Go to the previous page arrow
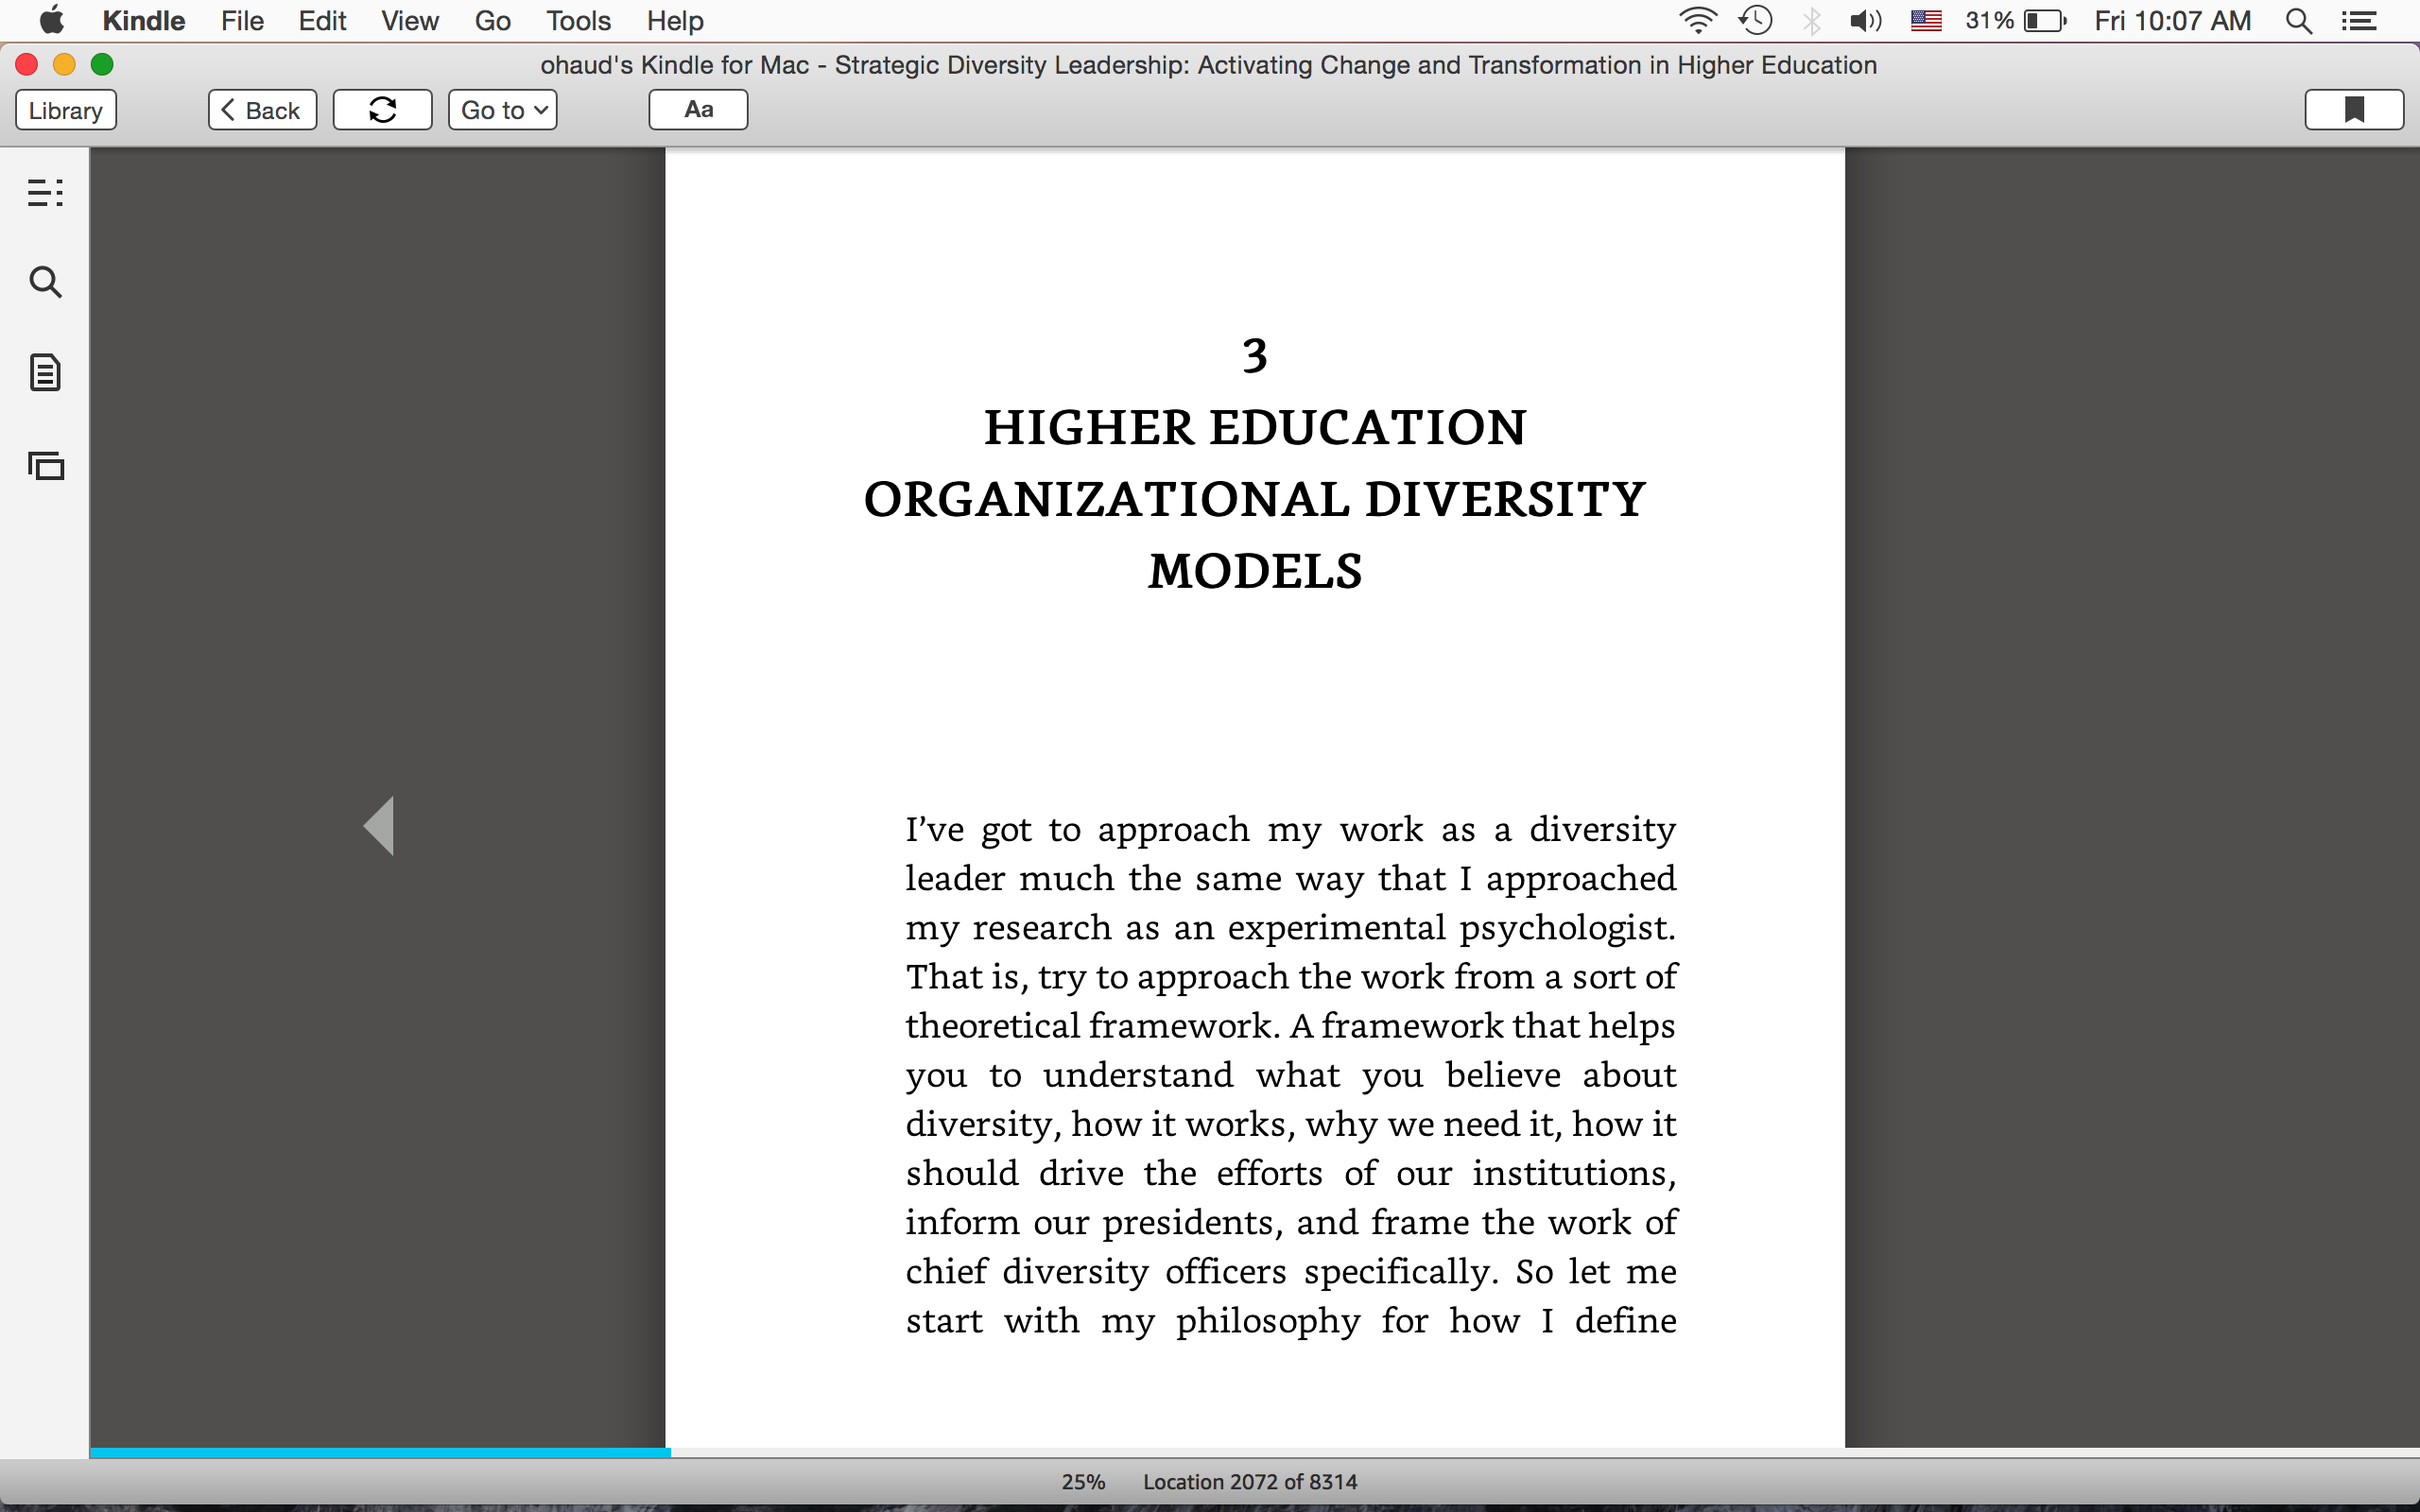Screen dimensions: 2420x1512 click(379, 826)
